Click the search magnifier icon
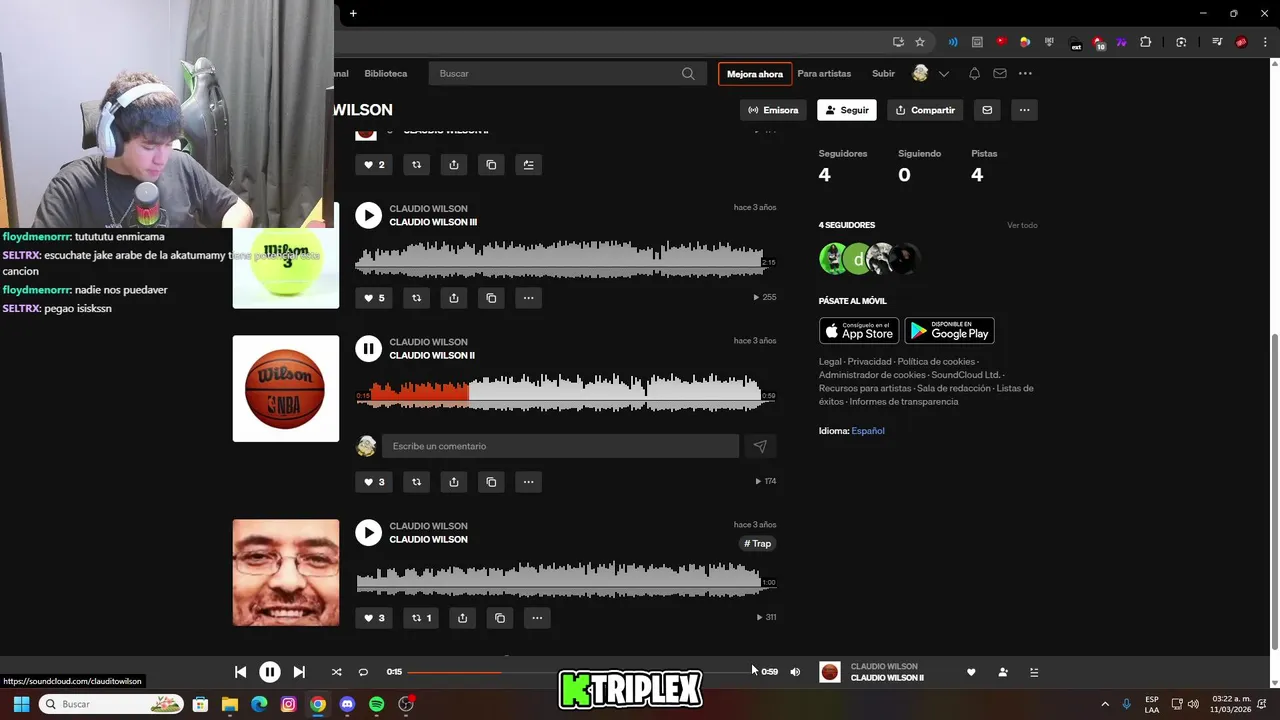This screenshot has width=1280, height=720. point(688,73)
